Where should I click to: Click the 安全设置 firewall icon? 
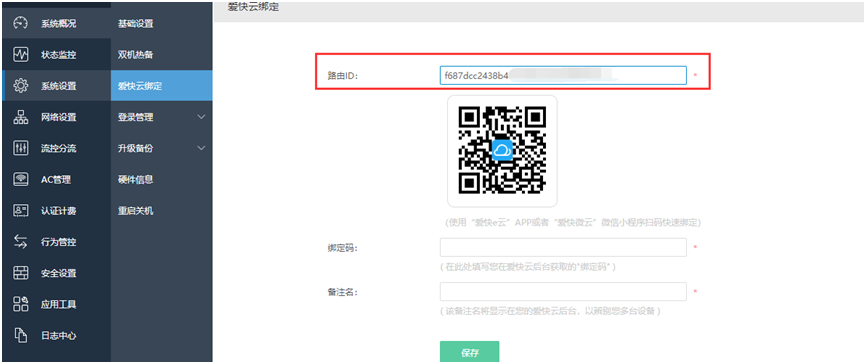pyautogui.click(x=20, y=273)
